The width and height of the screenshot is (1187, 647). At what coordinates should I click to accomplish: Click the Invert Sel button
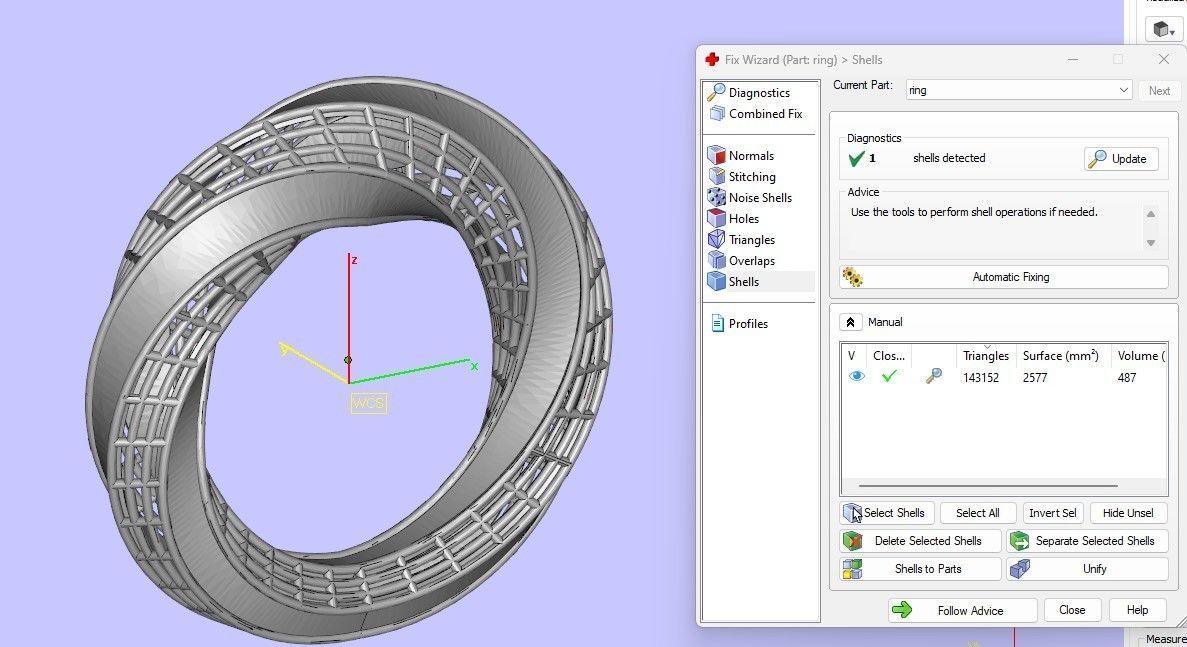coord(1052,513)
